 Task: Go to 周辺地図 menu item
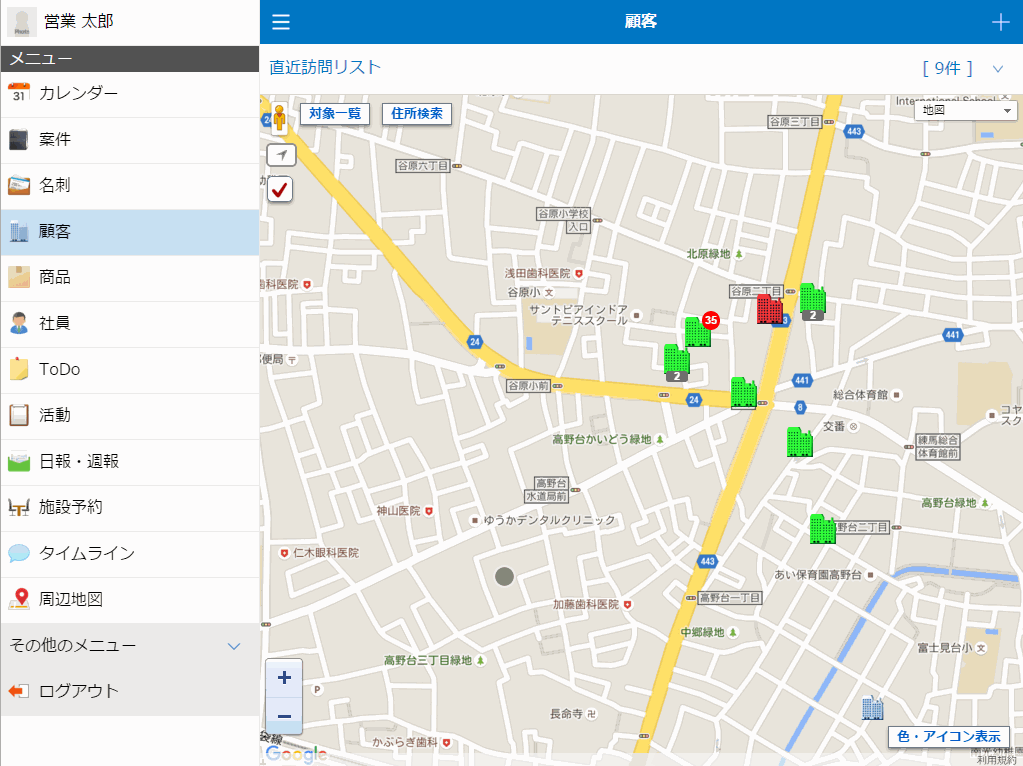pos(130,600)
